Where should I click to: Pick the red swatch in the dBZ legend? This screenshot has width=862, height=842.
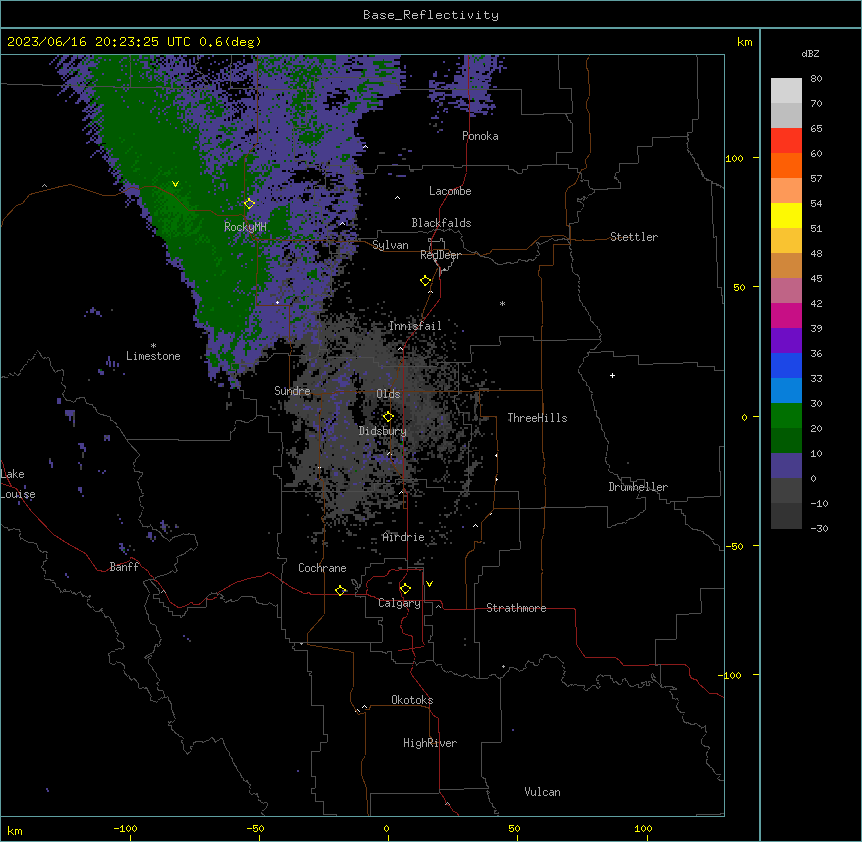(x=786, y=141)
